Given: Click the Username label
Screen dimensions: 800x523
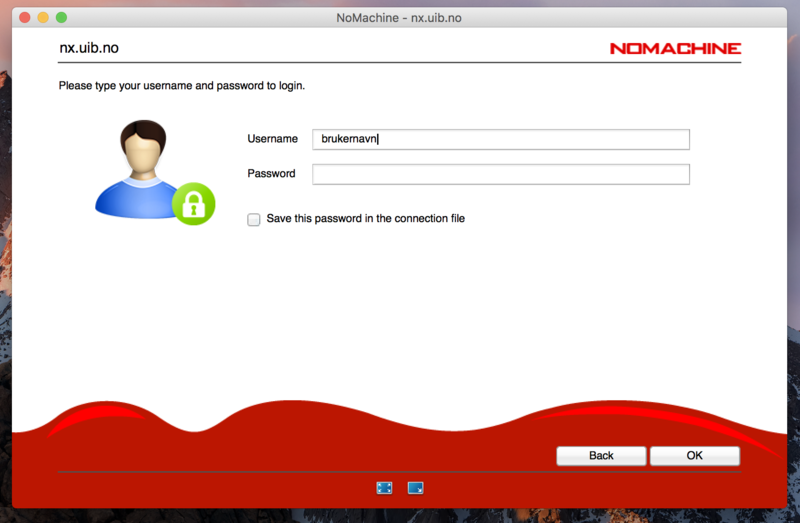Looking at the screenshot, I should coord(272,139).
